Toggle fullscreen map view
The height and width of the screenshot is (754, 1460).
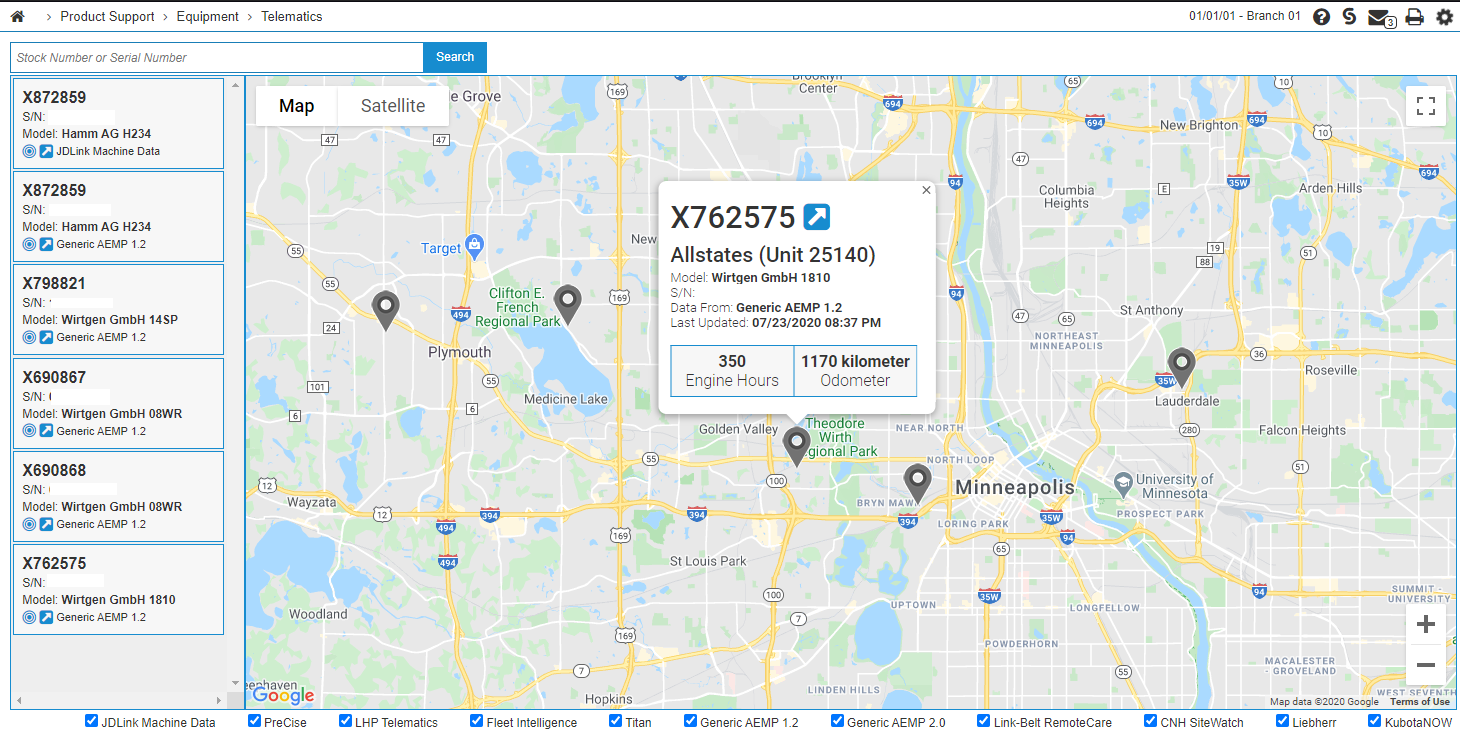tap(1426, 106)
